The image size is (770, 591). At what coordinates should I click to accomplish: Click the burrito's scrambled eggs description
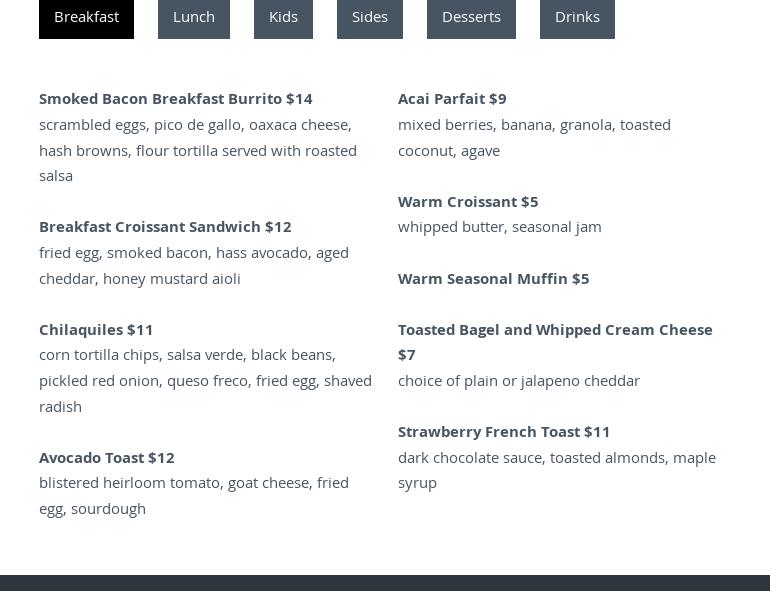(197, 150)
